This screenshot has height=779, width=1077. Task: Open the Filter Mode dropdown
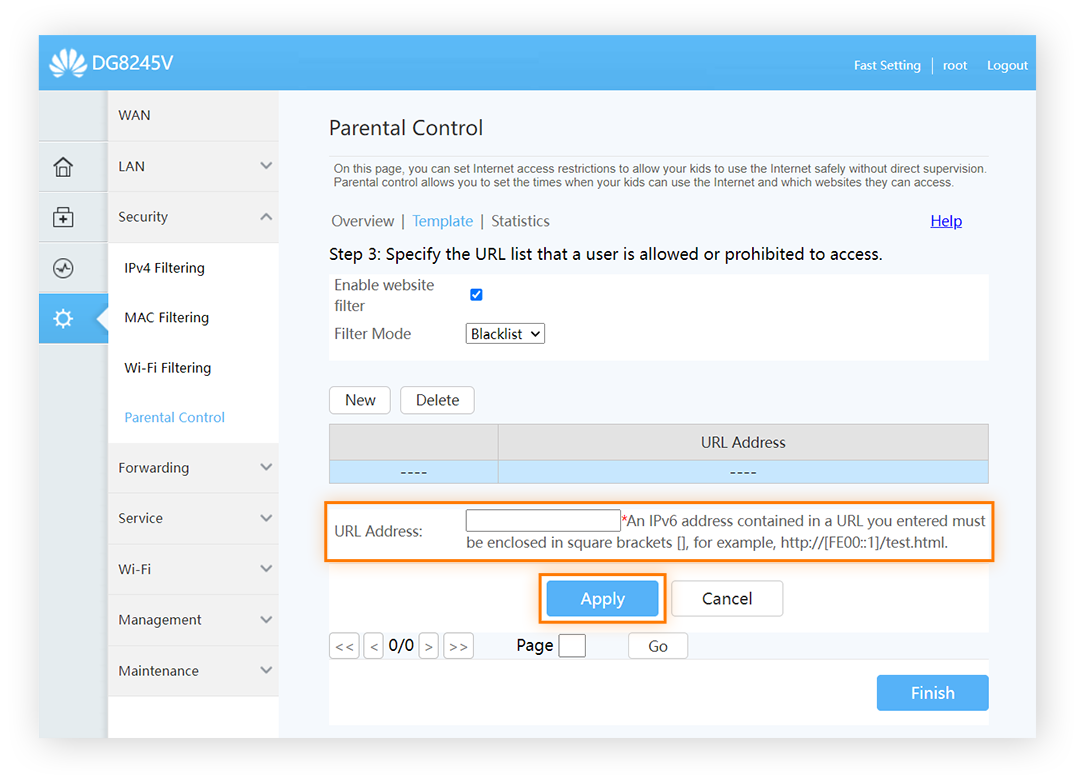click(505, 334)
